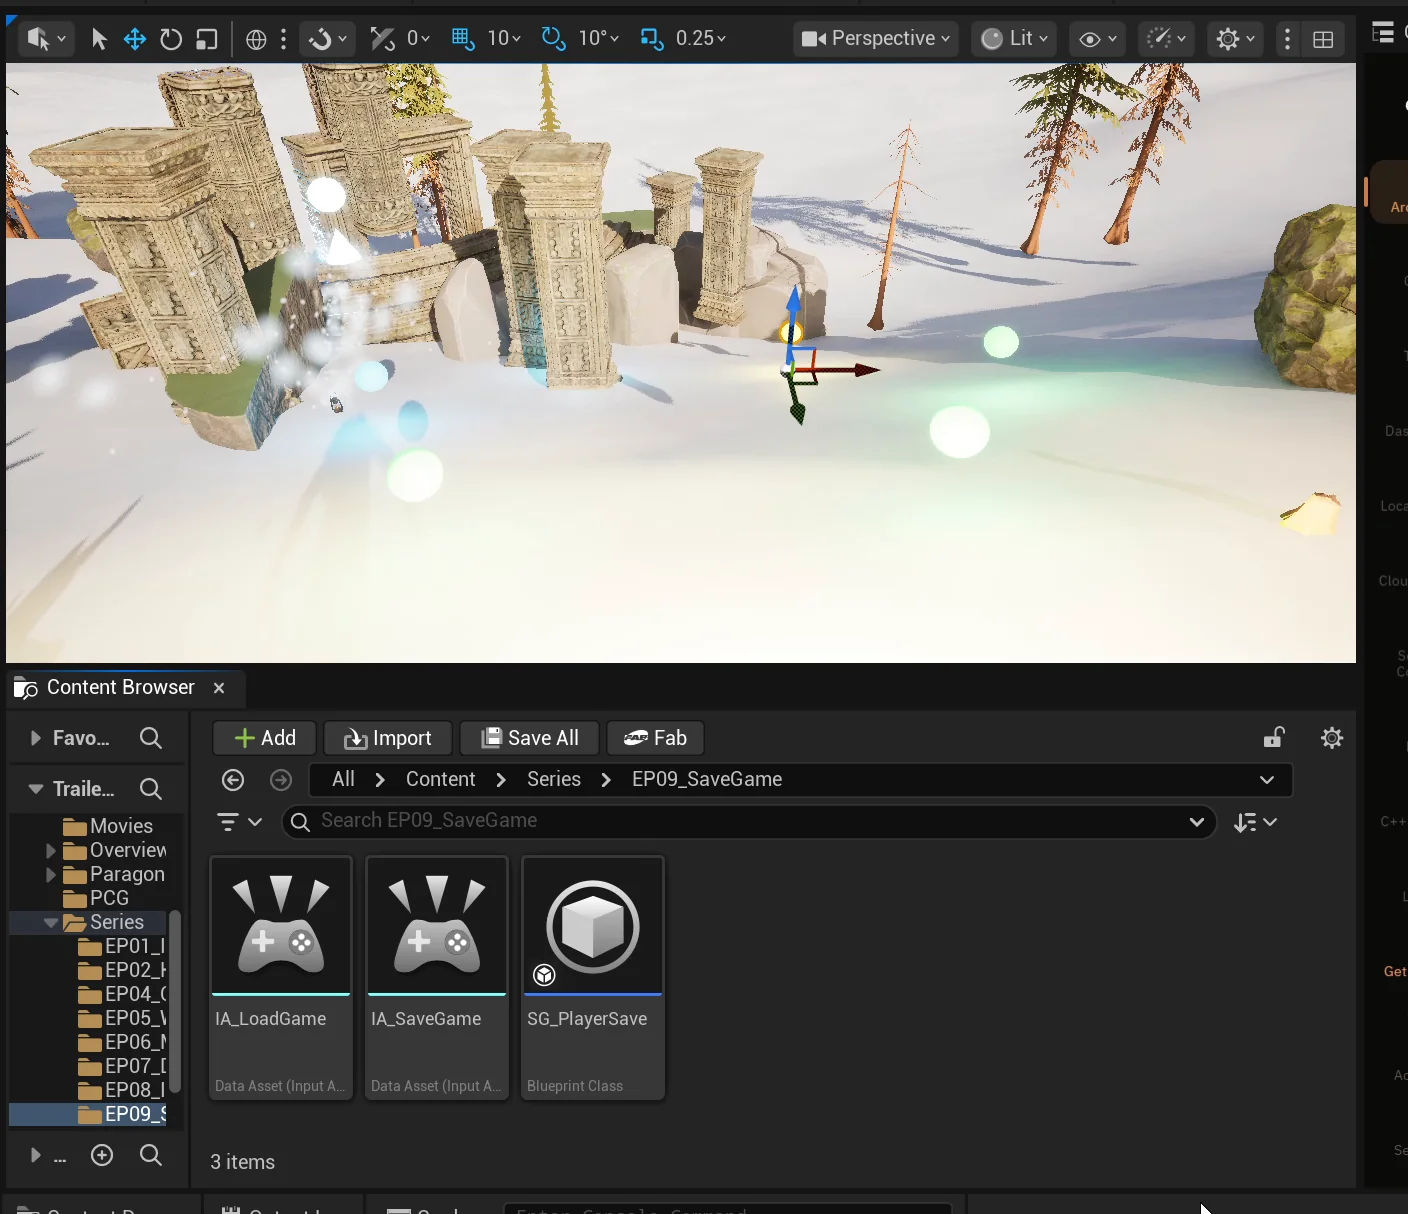This screenshot has height=1214, width=1408.
Task: Activate the Select objects arrow tool
Action: (98, 39)
